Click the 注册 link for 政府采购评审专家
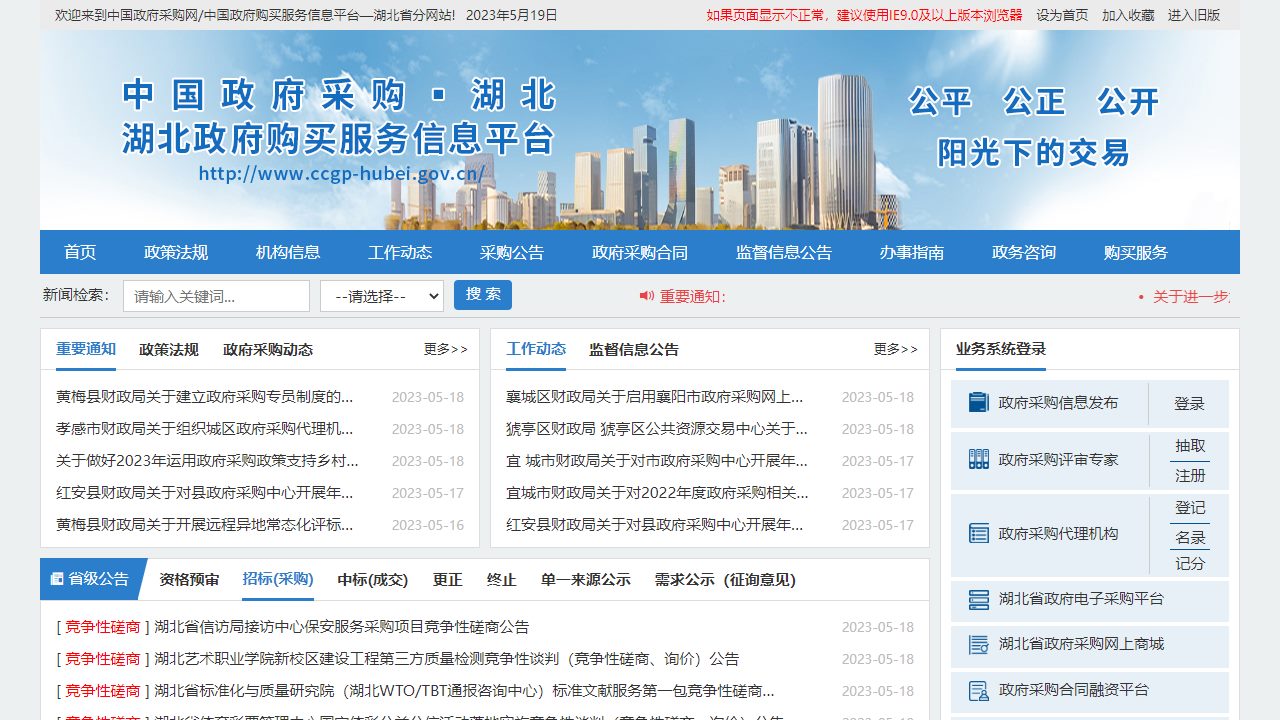1280x720 pixels. [1191, 477]
